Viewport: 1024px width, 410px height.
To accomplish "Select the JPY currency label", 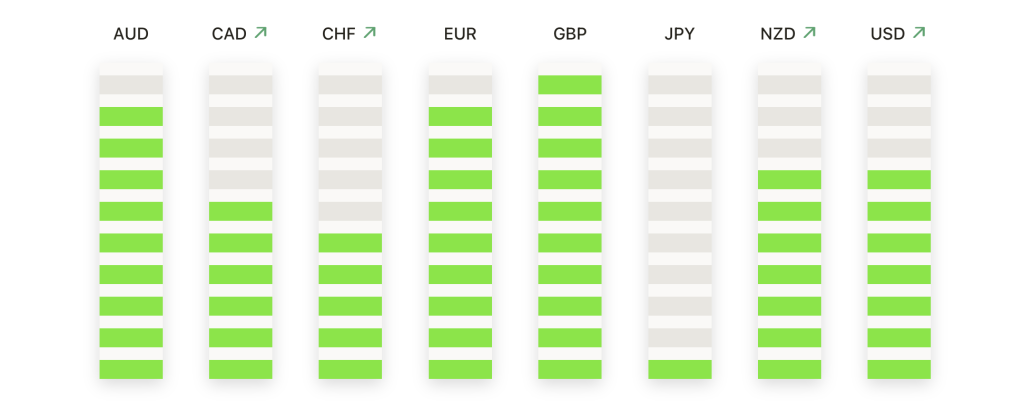I will click(x=680, y=34).
